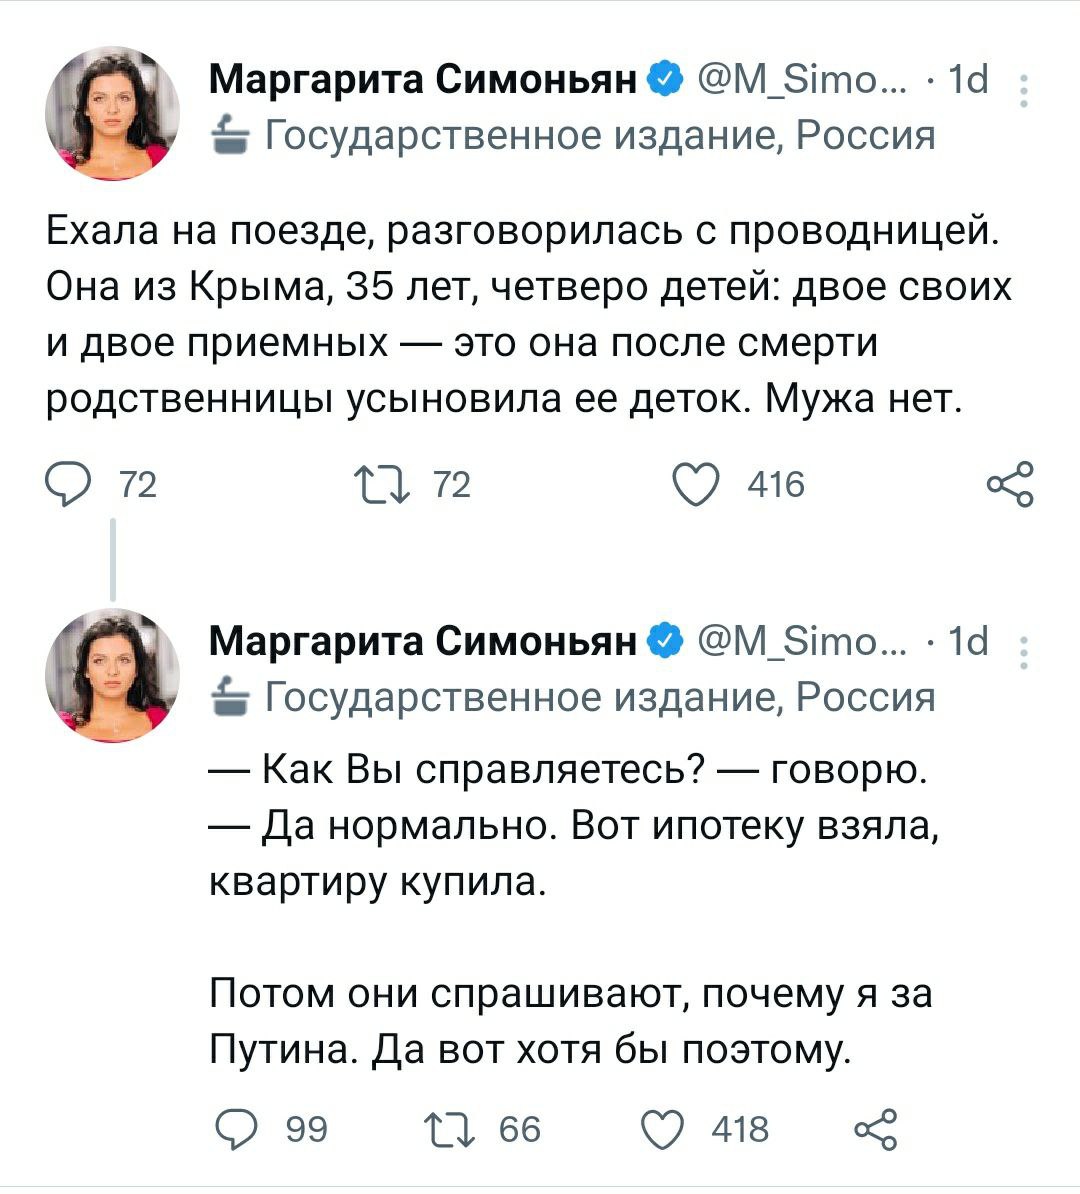Retweet the second tweet with 66 retweets
Image resolution: width=1080 pixels, height=1194 pixels.
[449, 1129]
